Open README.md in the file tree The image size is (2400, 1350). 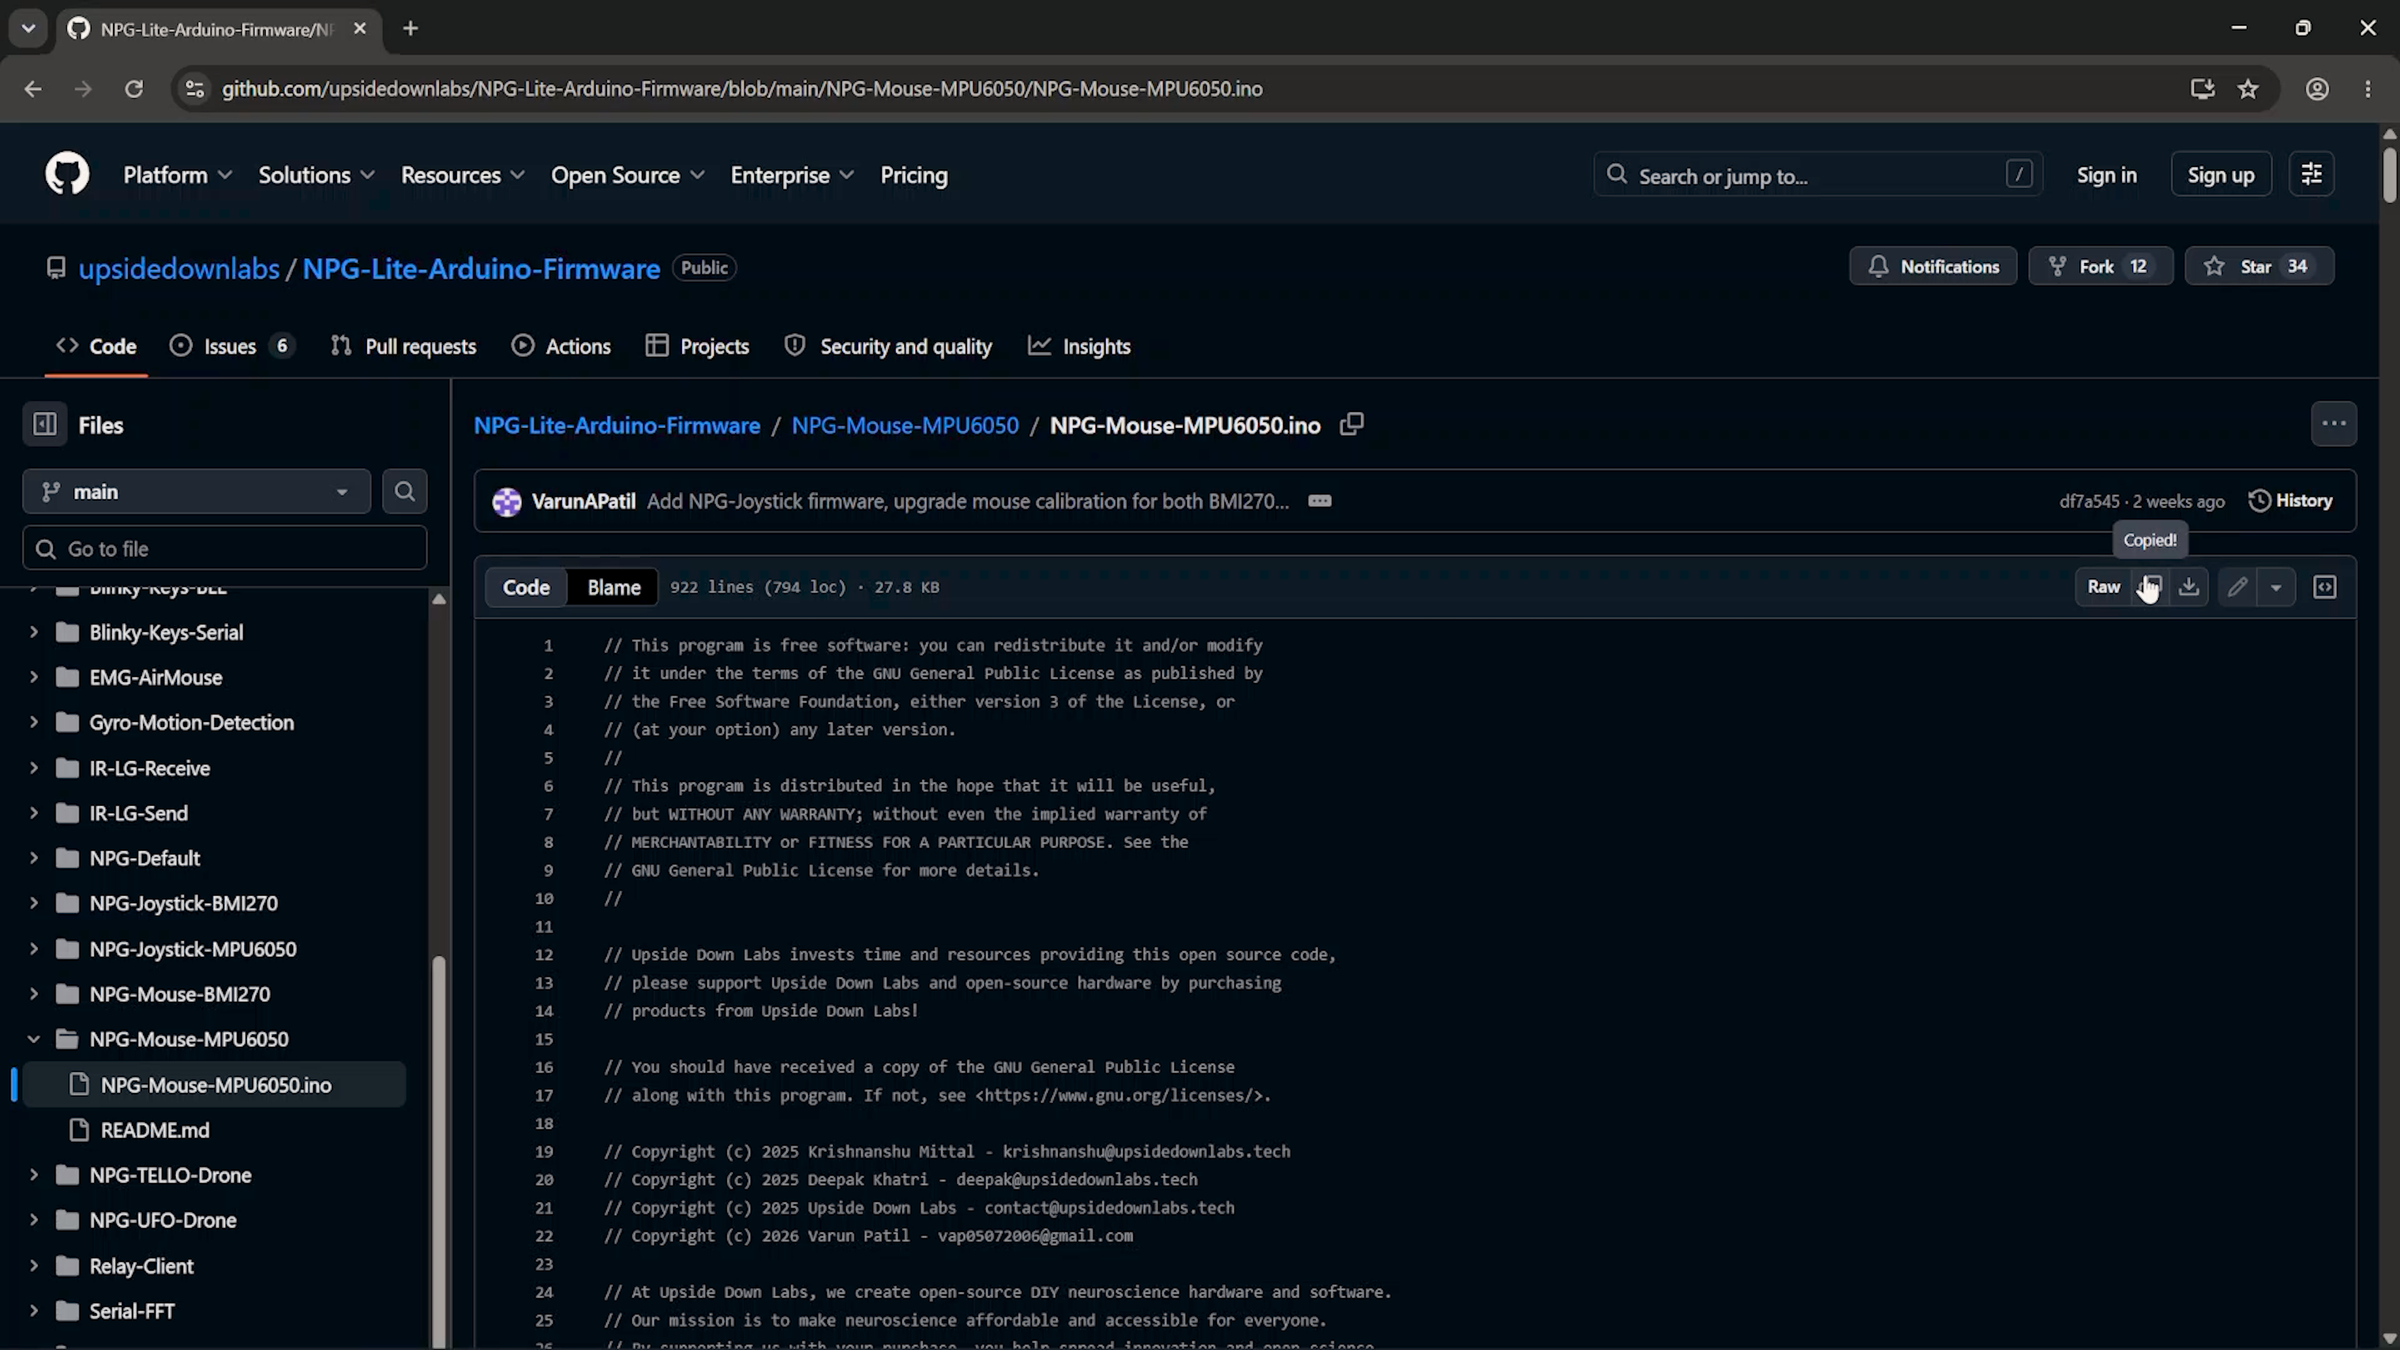tap(155, 1130)
